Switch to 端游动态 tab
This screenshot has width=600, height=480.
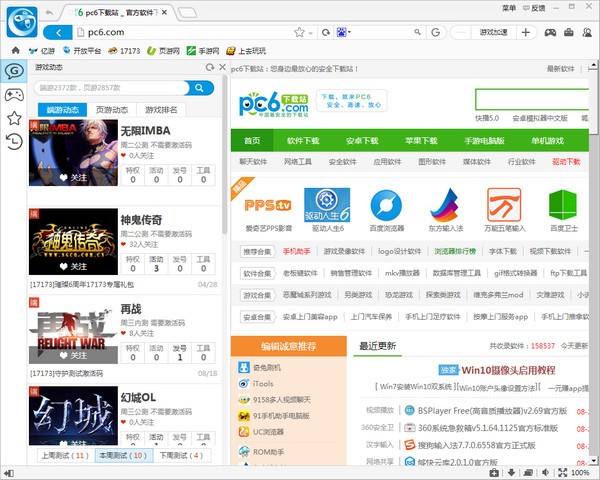[62, 110]
